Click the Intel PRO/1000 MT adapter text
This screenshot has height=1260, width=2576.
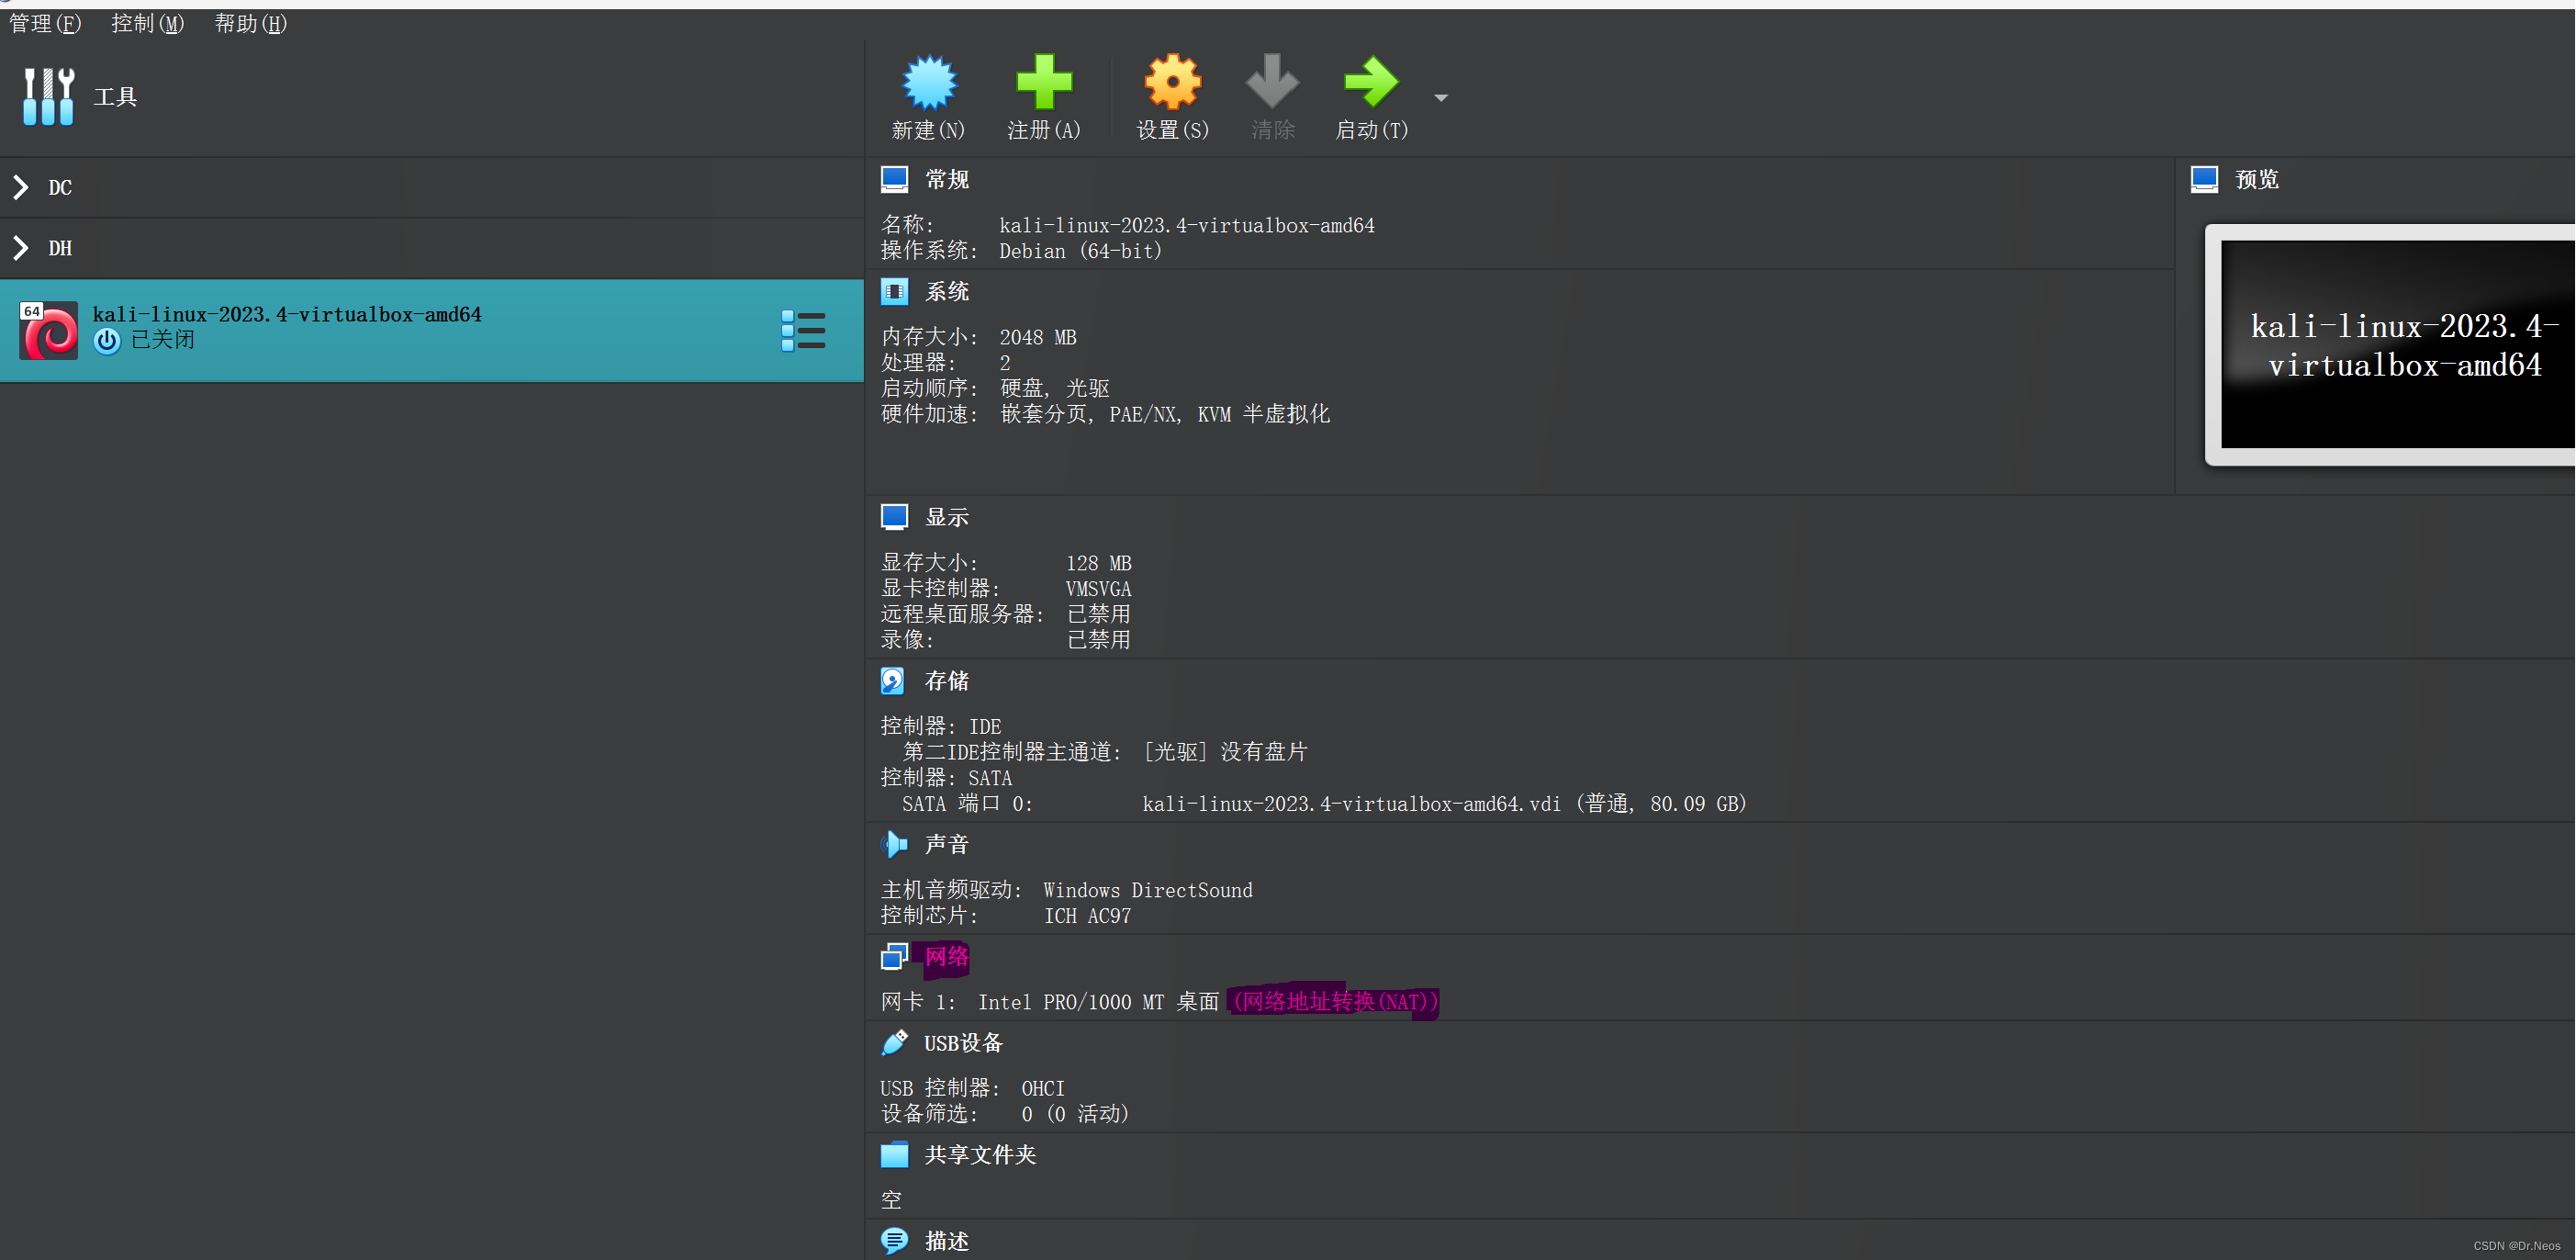click(x=1098, y=1002)
